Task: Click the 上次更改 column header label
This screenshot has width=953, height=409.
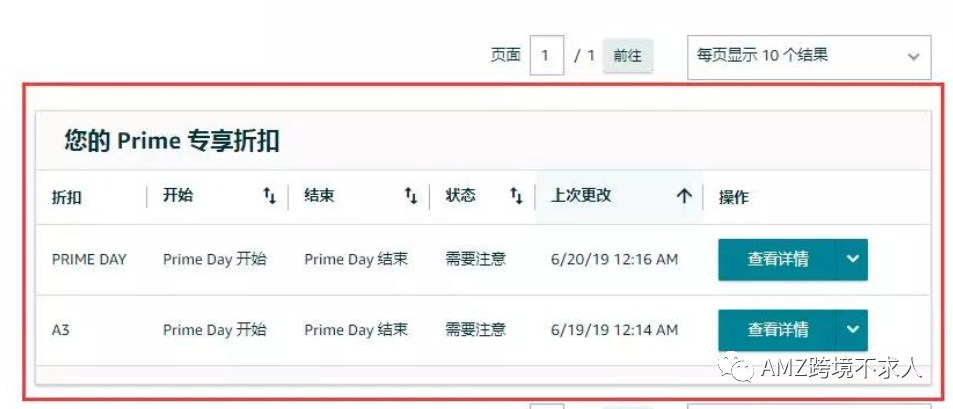Action: [x=580, y=196]
